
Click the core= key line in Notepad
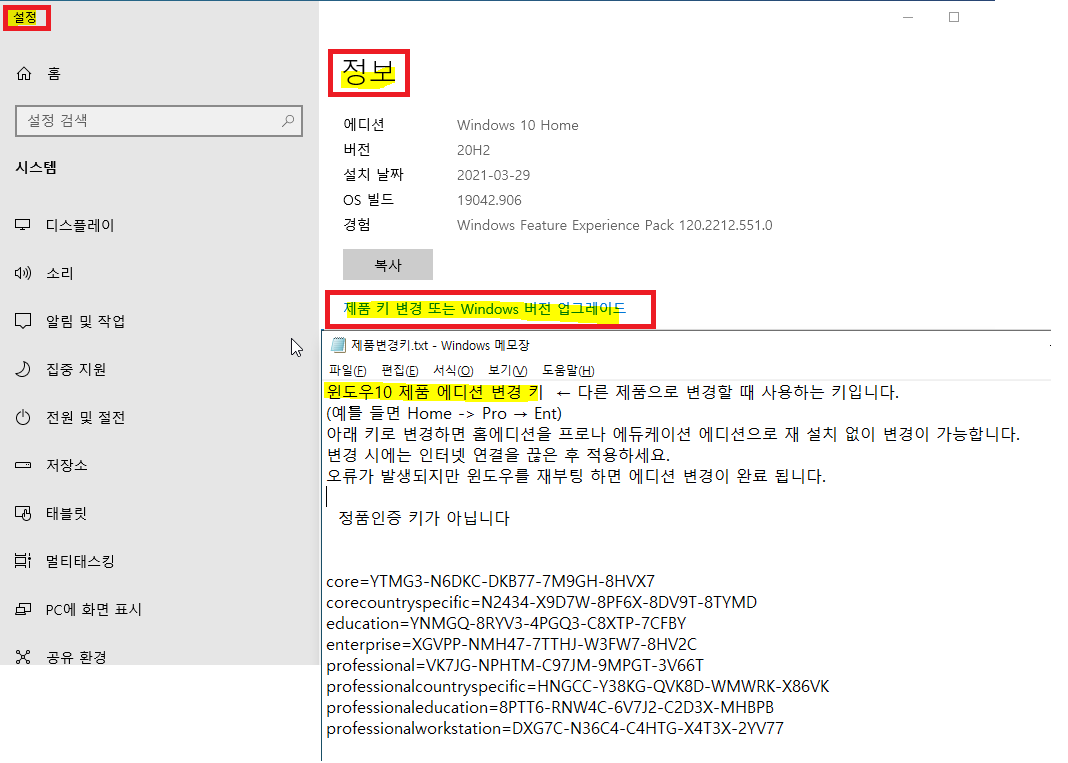pos(490,582)
